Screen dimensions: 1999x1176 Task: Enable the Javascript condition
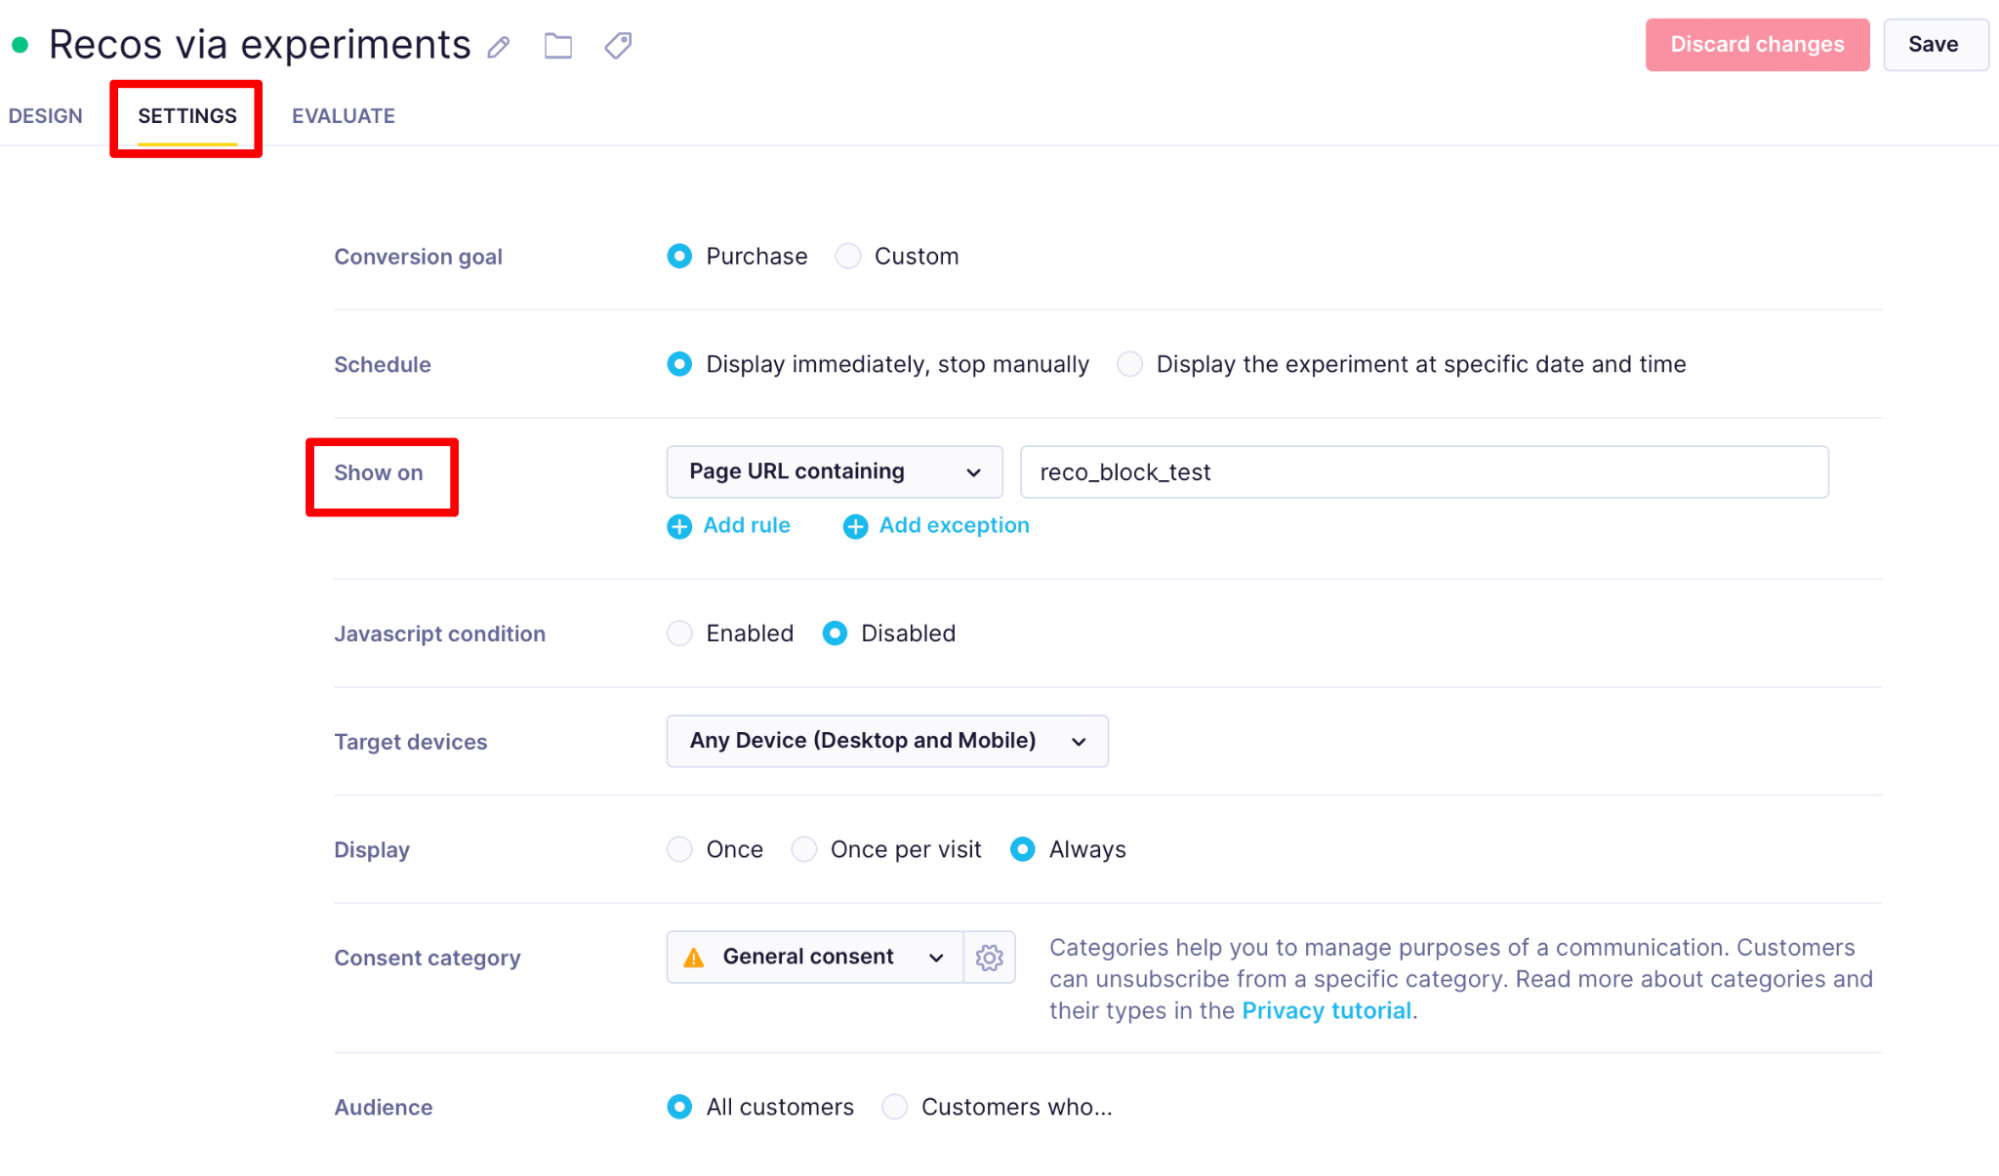point(679,633)
